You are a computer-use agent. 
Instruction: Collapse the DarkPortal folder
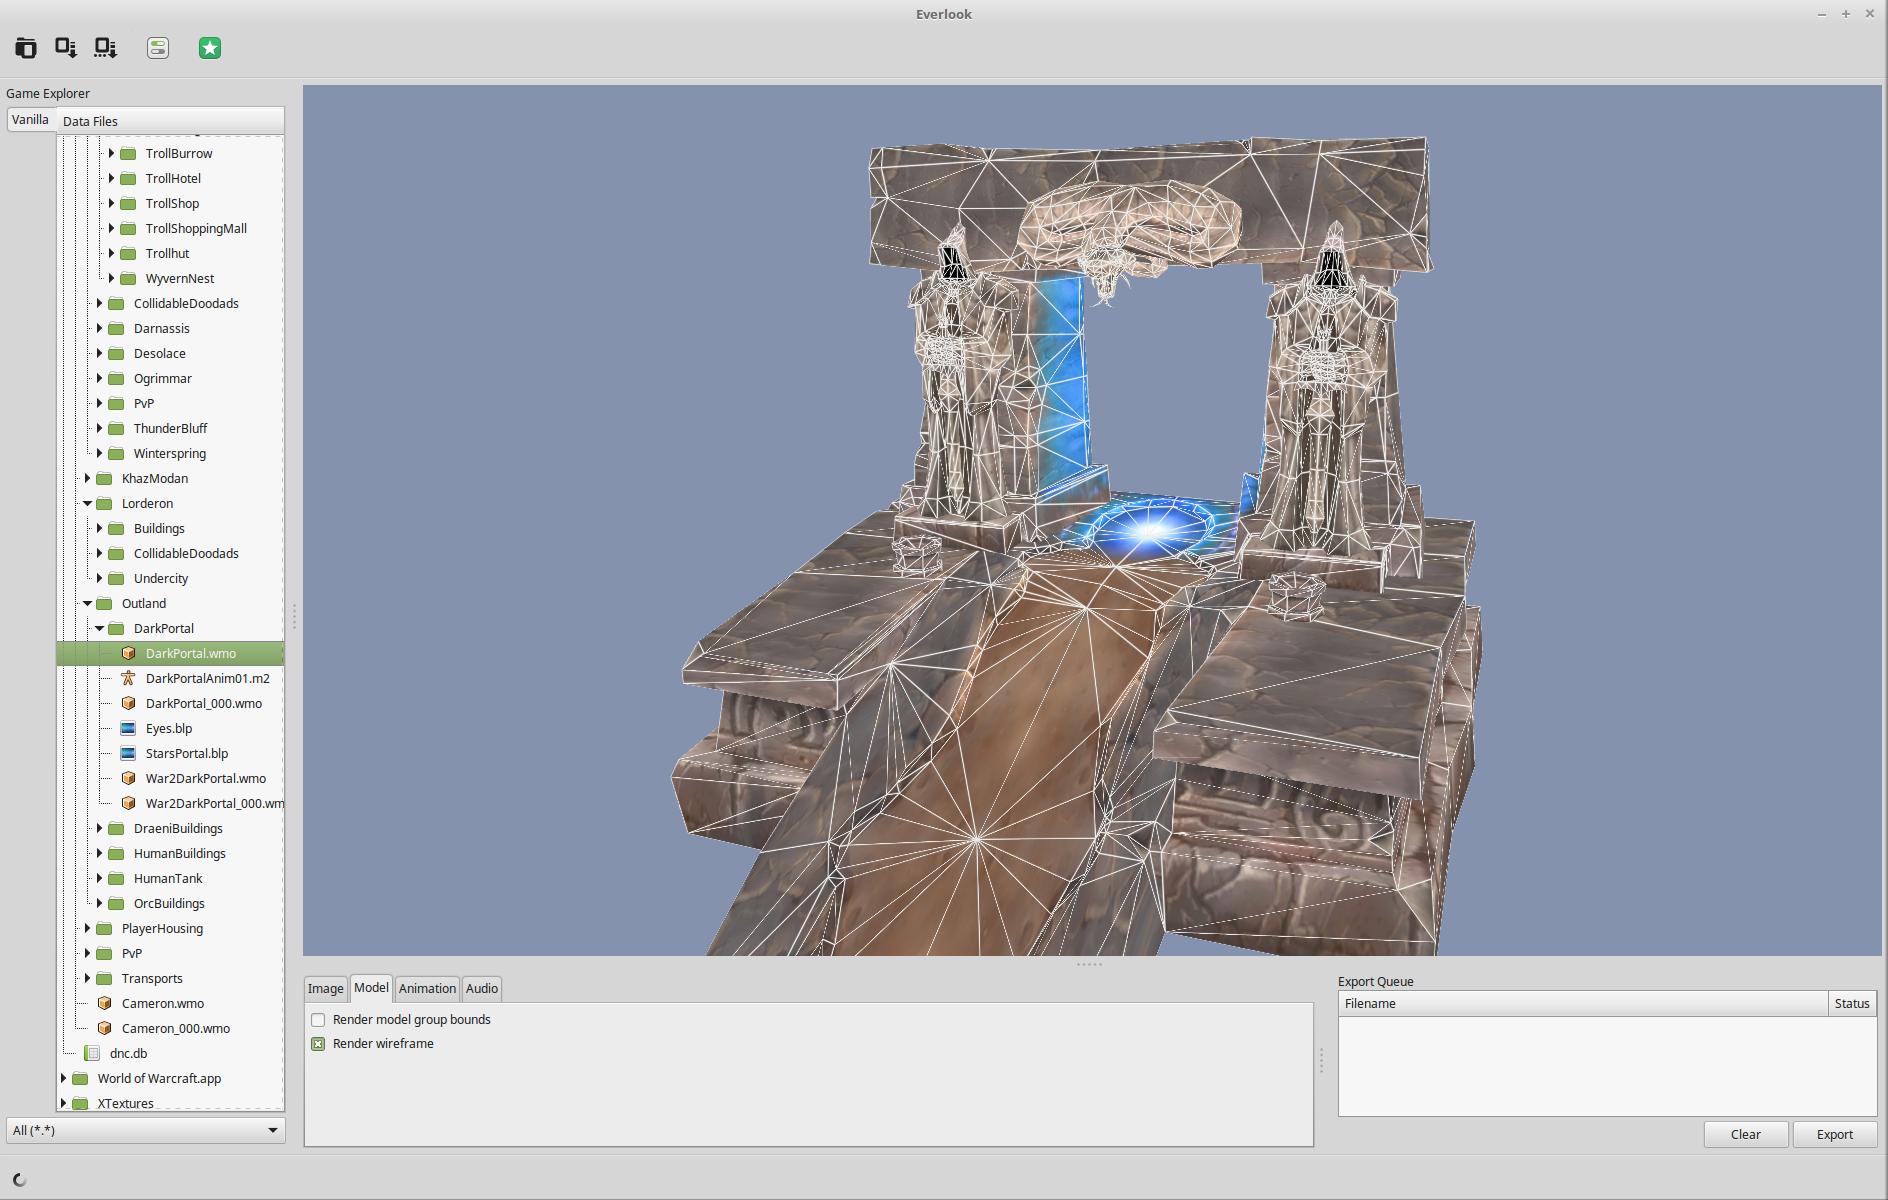[x=100, y=629]
